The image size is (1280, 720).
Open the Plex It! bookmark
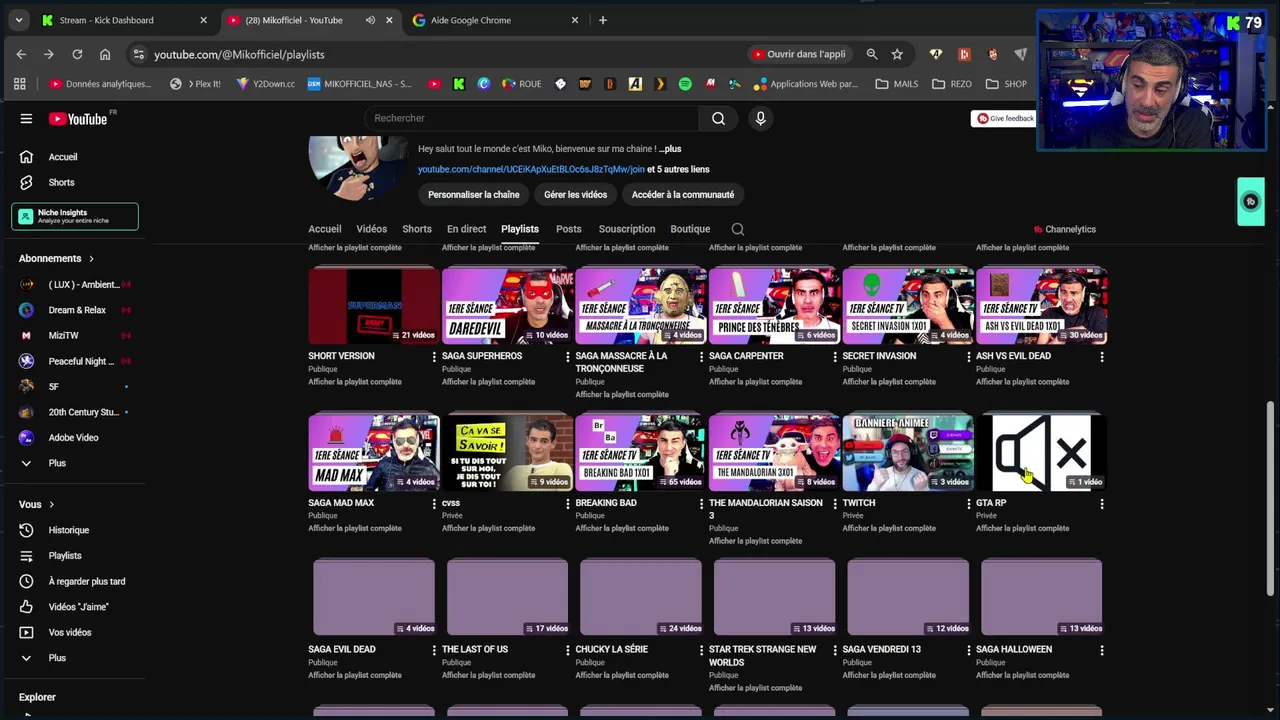[x=195, y=84]
